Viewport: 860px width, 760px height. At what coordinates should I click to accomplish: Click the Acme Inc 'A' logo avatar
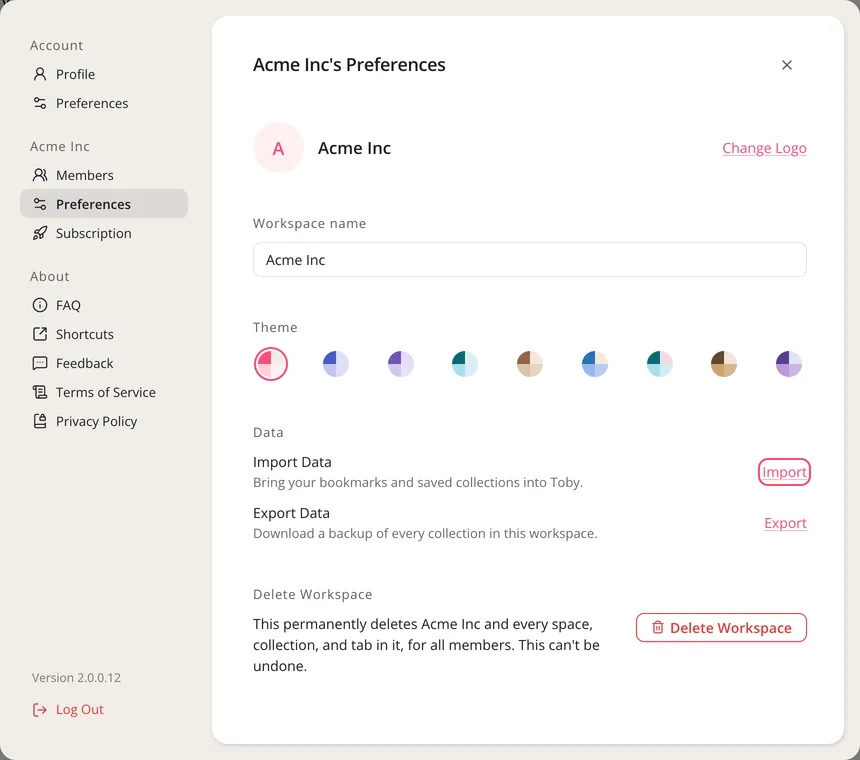(278, 148)
